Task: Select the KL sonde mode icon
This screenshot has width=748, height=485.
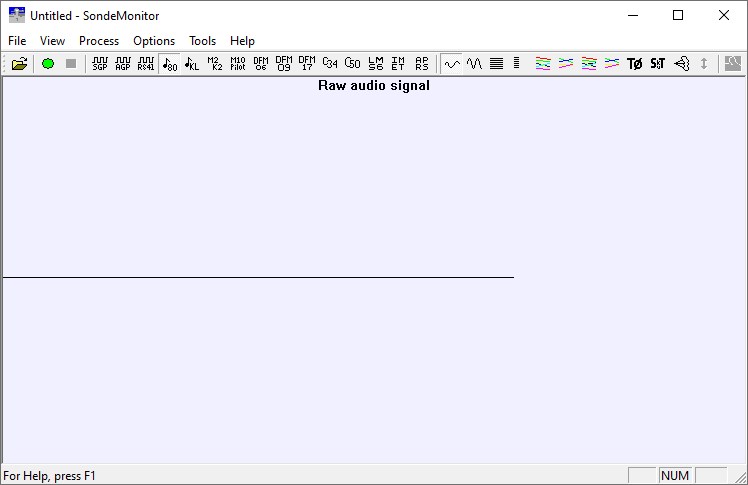Action: (192, 63)
